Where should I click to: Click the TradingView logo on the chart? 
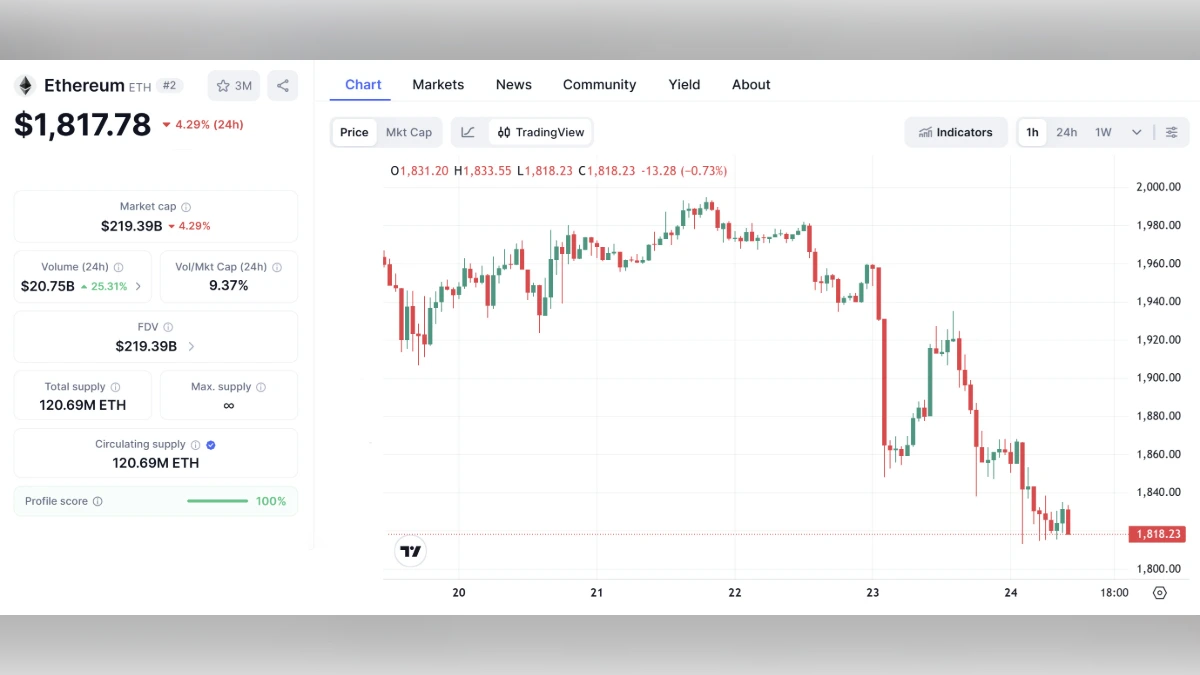(410, 551)
